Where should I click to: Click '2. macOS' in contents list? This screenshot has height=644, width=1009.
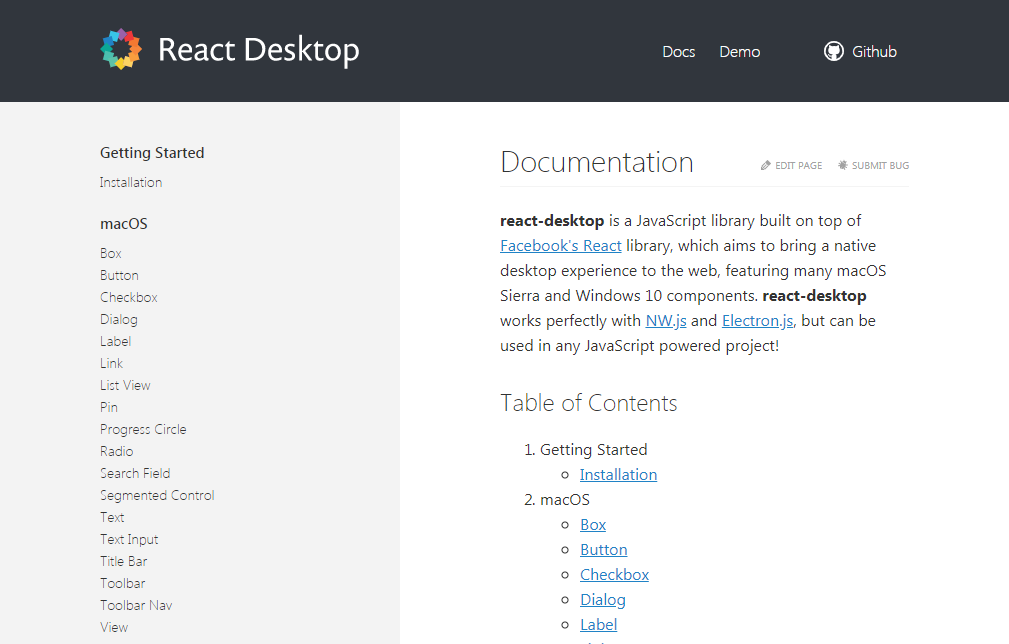[557, 500]
